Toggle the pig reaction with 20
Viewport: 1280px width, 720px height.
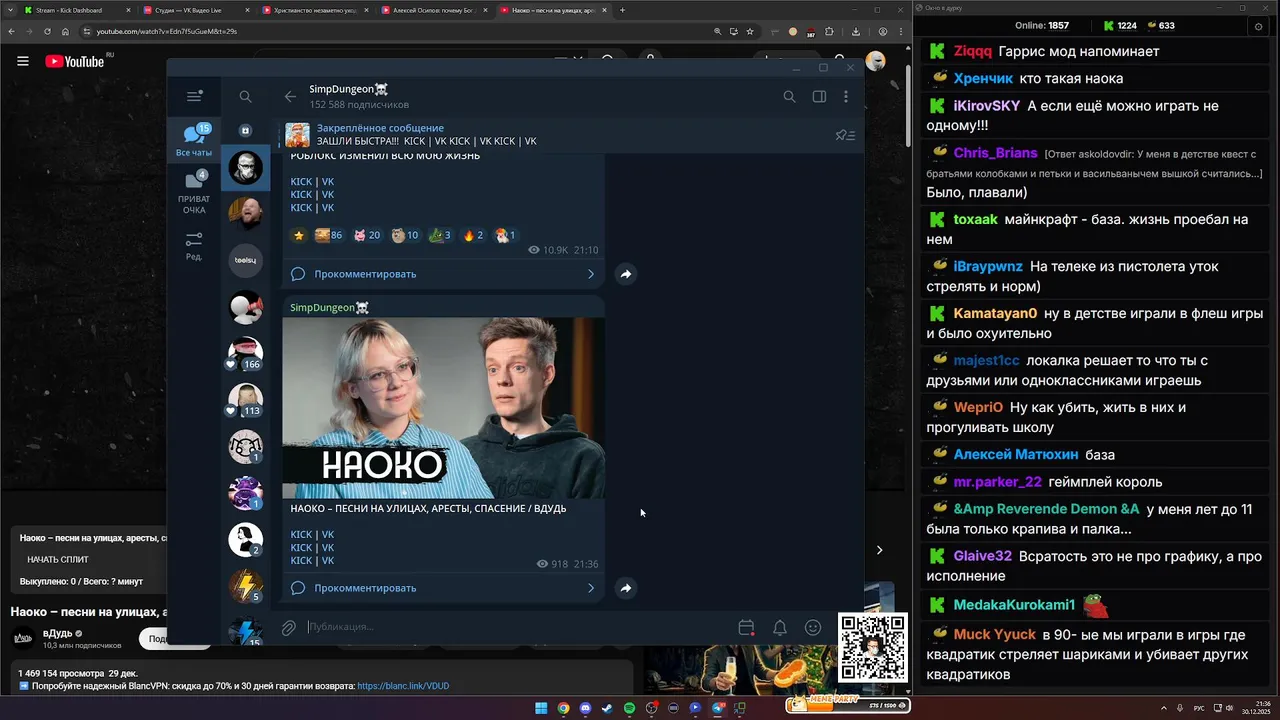[x=366, y=235]
